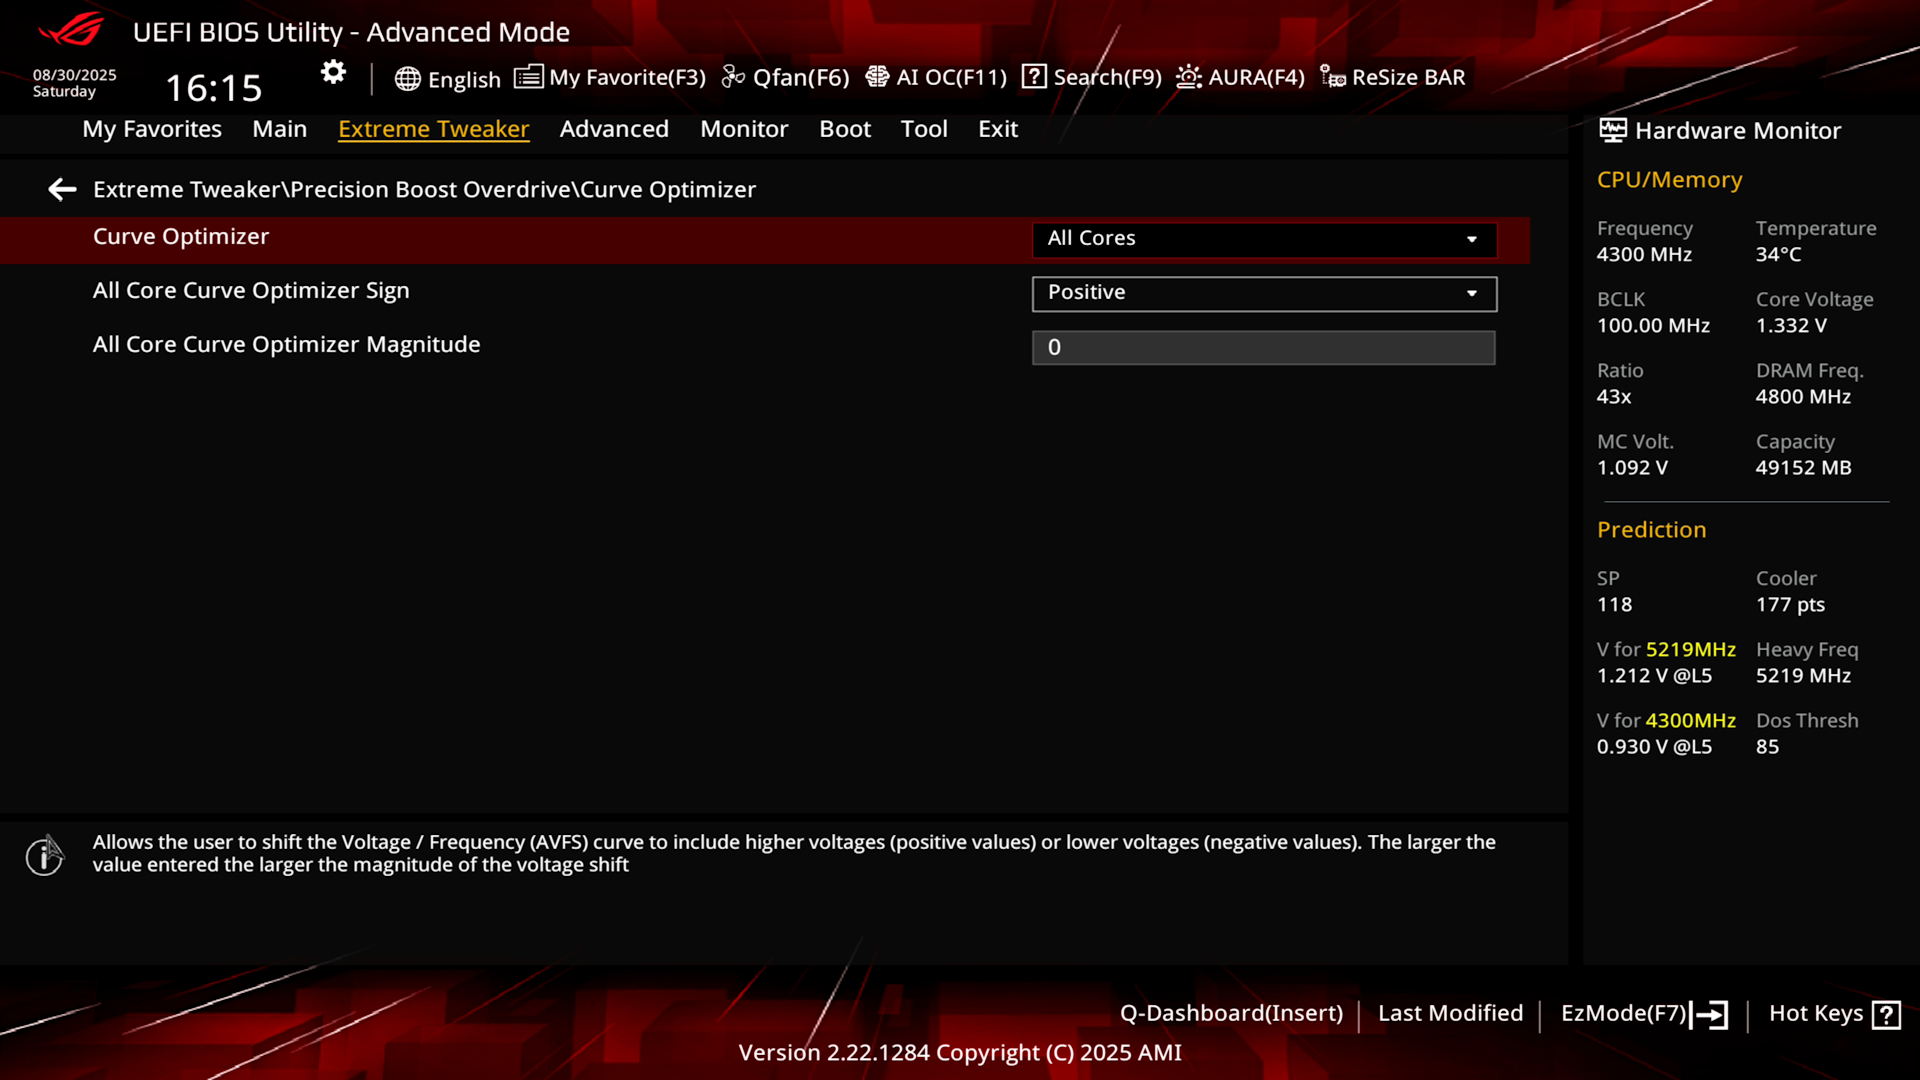Switch to the Advanced tab
This screenshot has width=1920, height=1080.
pos(614,129)
